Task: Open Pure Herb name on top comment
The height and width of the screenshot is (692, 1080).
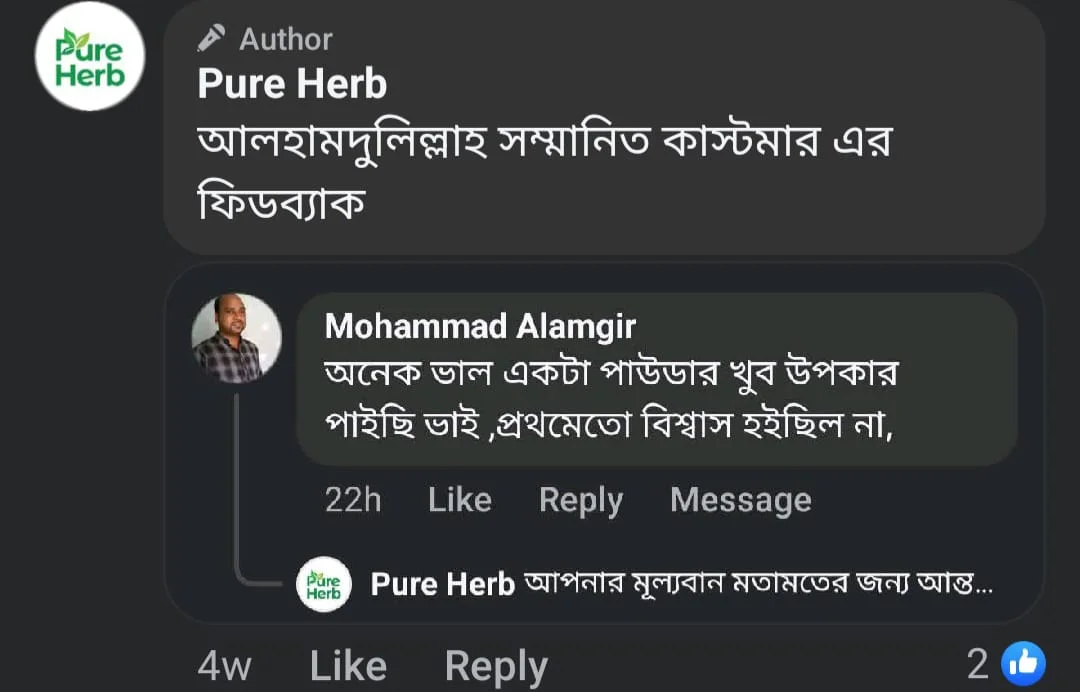Action: pos(292,84)
